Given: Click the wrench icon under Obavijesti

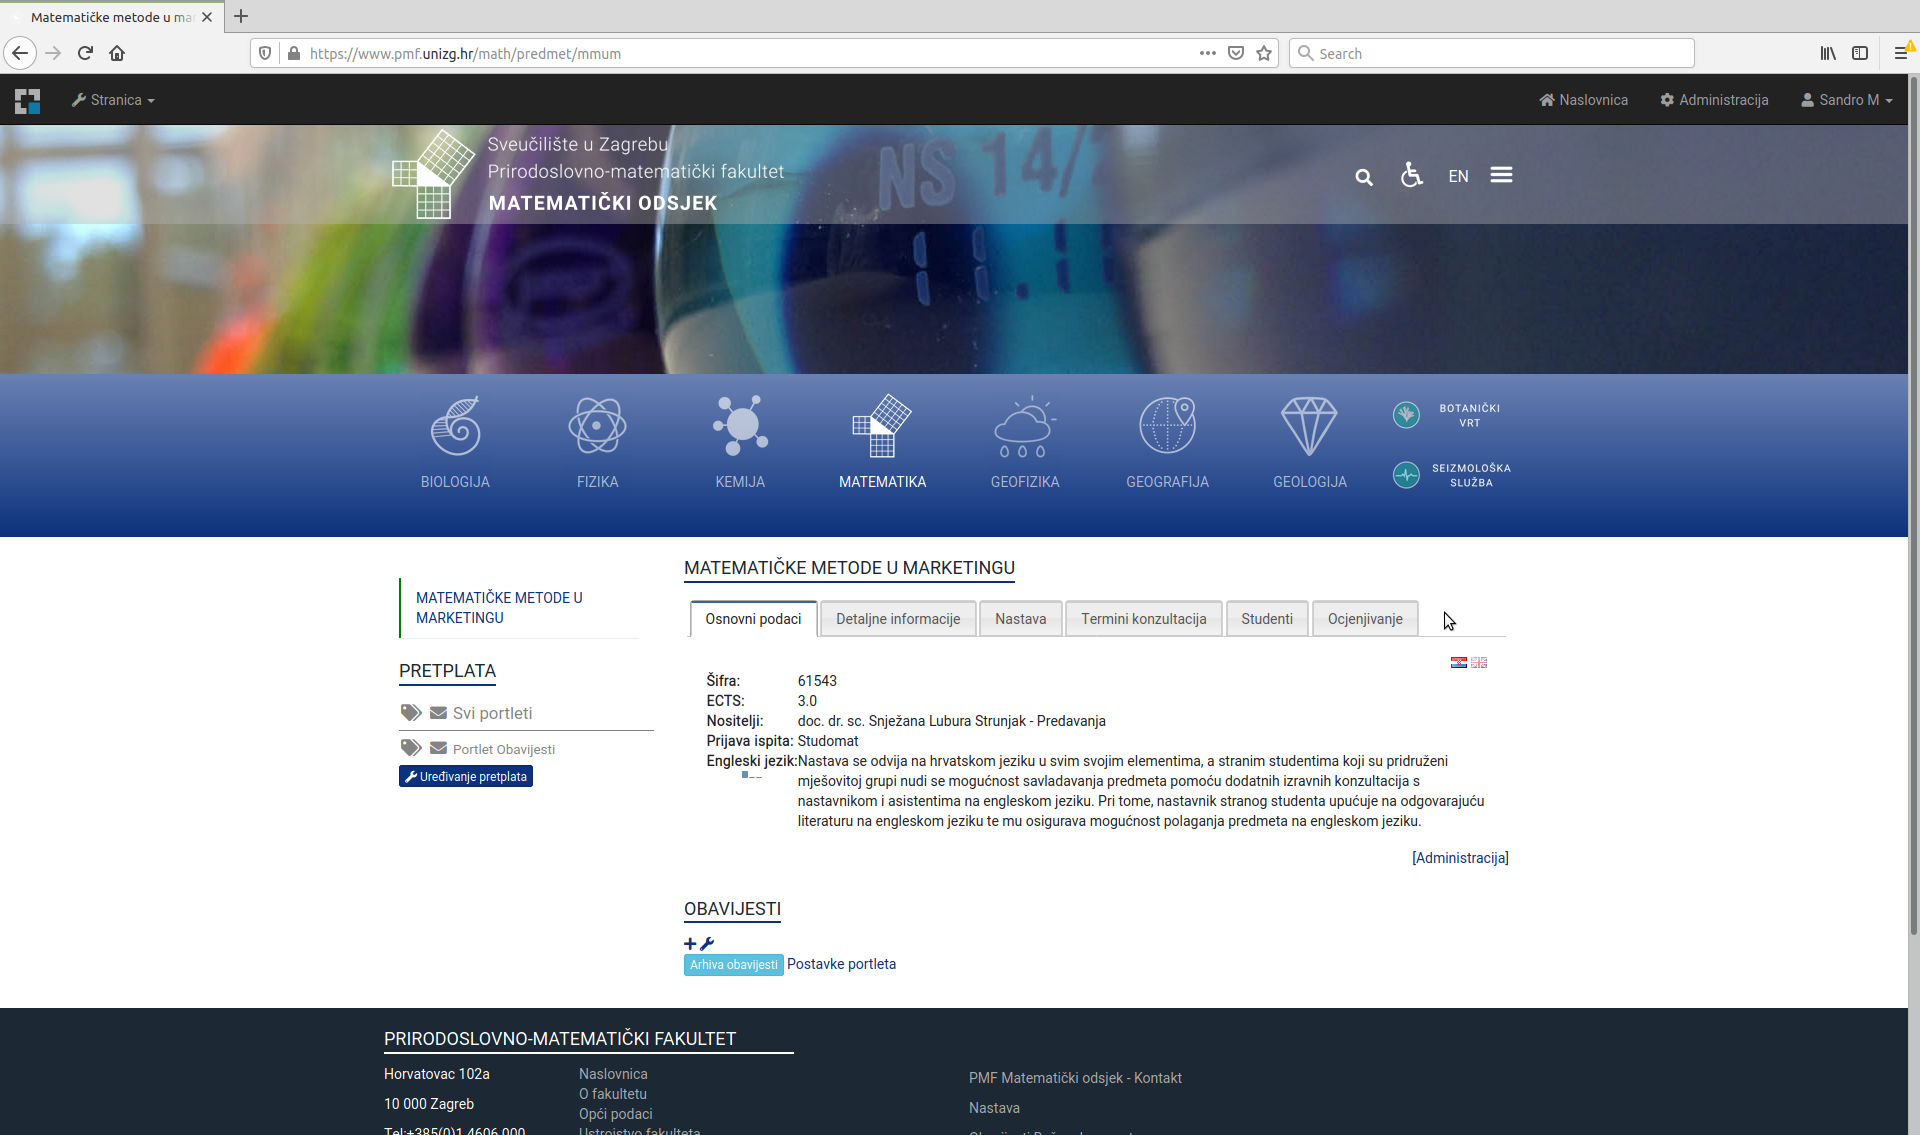Looking at the screenshot, I should click(x=707, y=943).
